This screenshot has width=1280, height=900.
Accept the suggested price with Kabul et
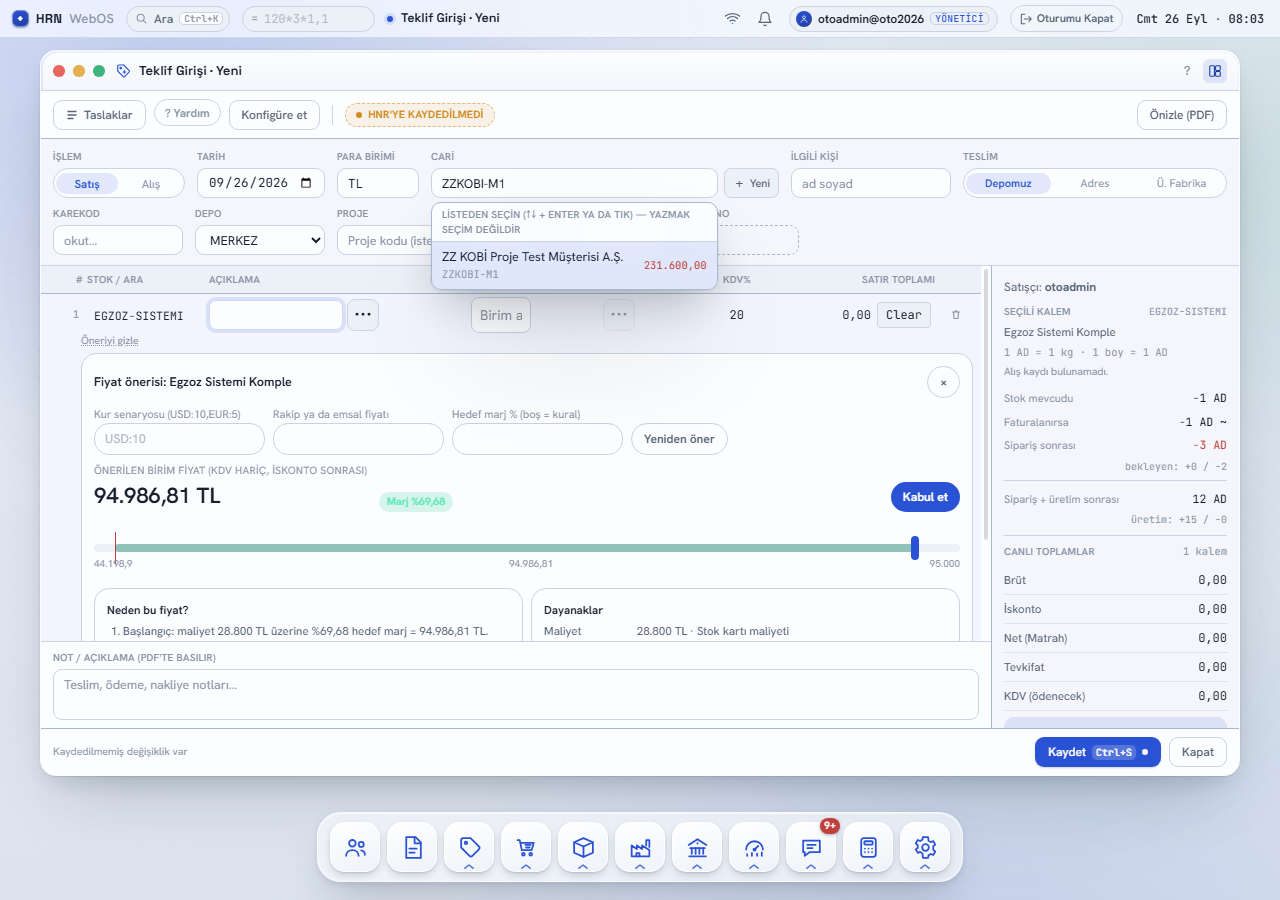click(925, 497)
